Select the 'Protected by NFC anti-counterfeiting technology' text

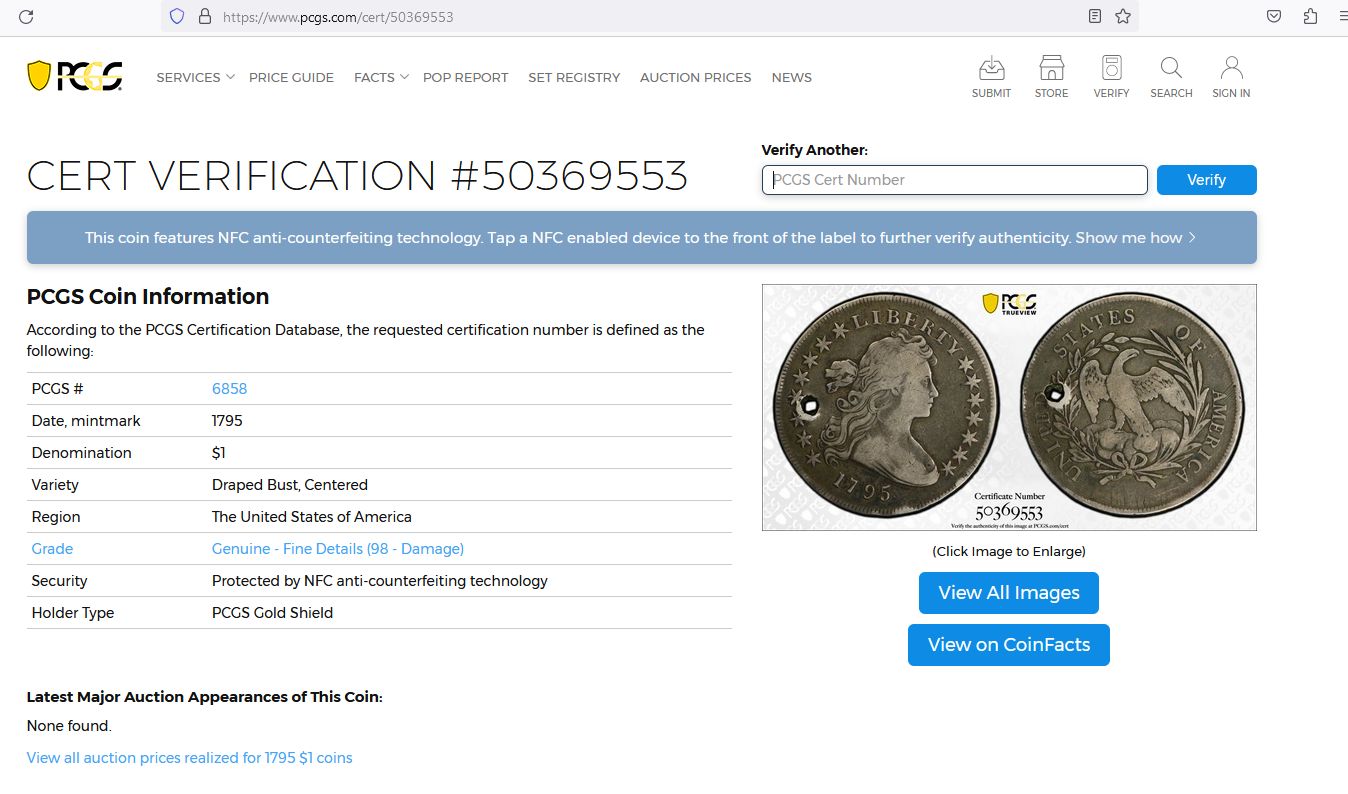pos(380,581)
